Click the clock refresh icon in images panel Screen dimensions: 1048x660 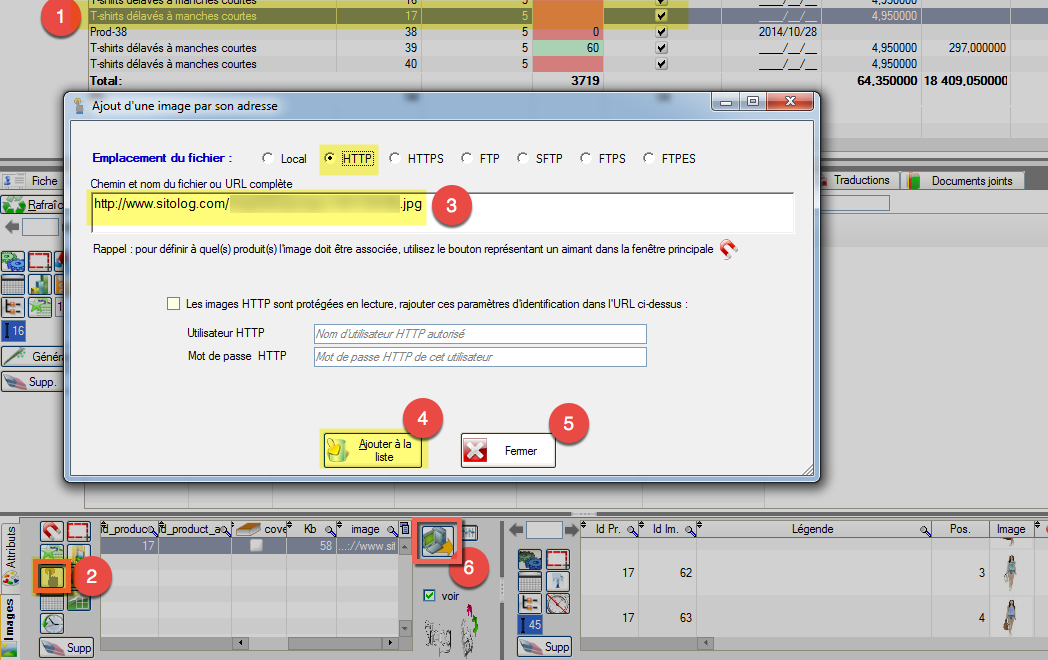coord(52,622)
